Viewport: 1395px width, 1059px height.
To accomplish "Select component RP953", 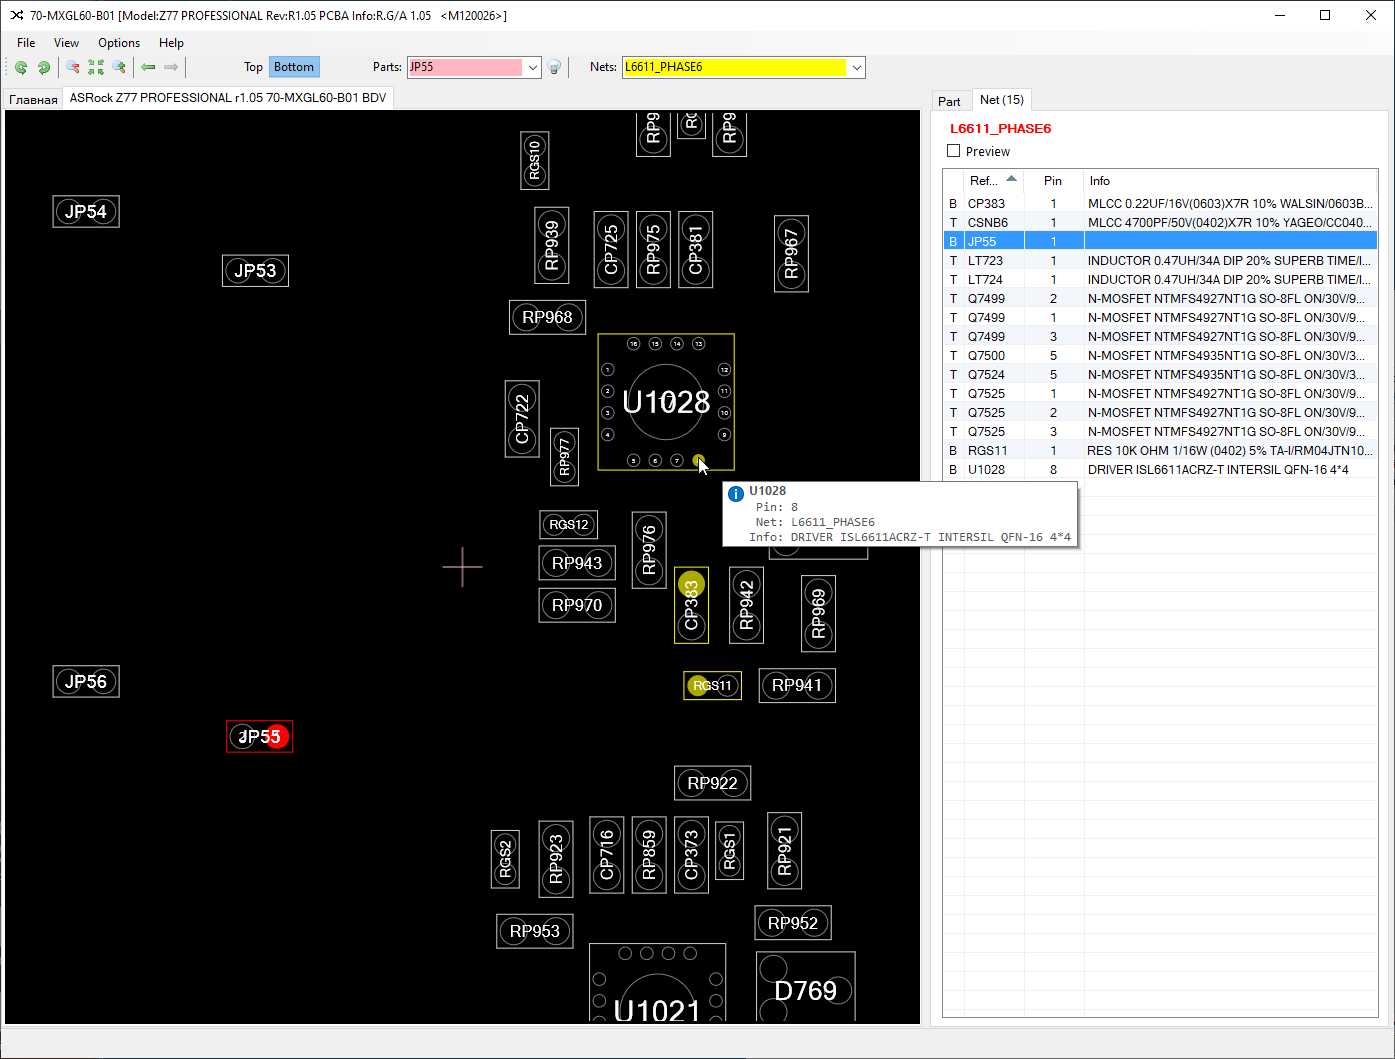I will pos(535,931).
